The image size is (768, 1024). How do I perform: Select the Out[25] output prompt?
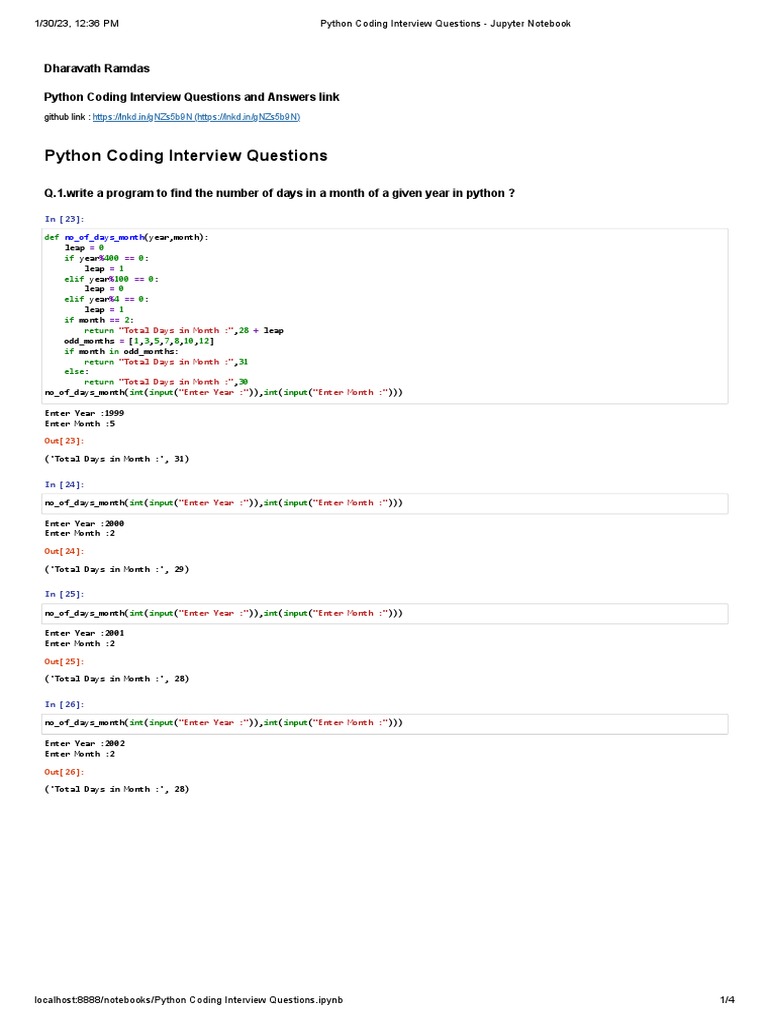tap(64, 661)
